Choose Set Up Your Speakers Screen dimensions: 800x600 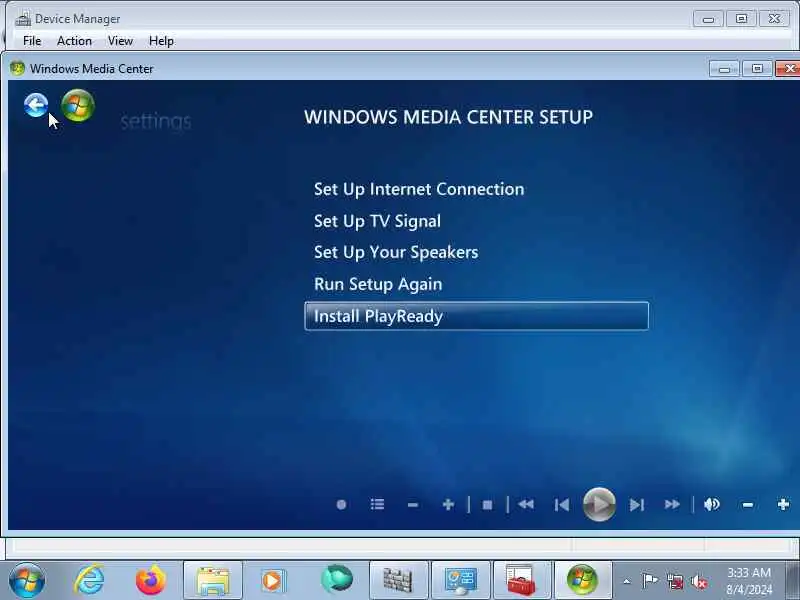tap(396, 252)
